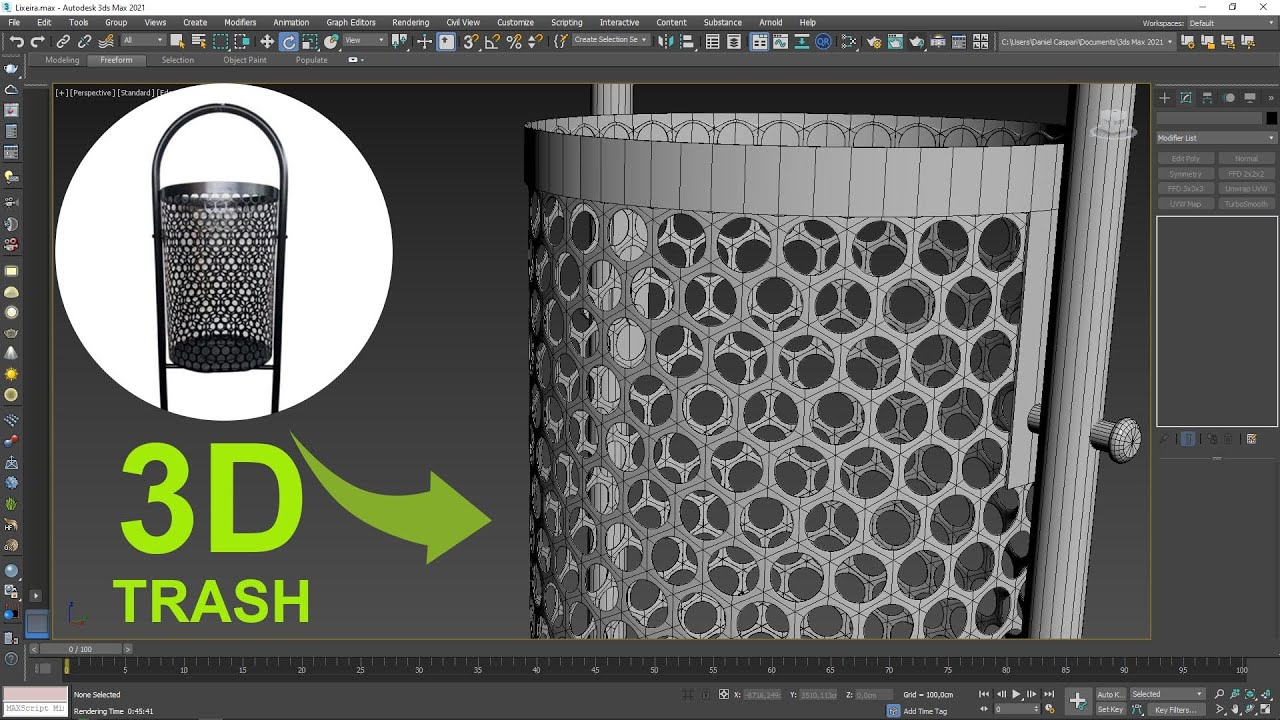1280x720 pixels.
Task: Activate the Select Object tool
Action: tap(178, 41)
